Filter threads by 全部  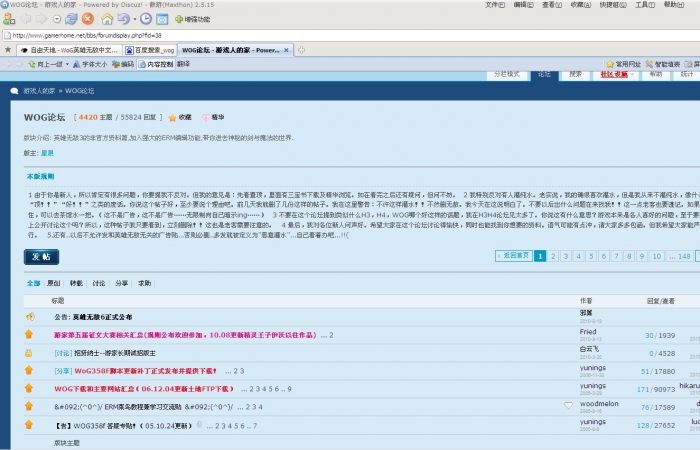33,283
